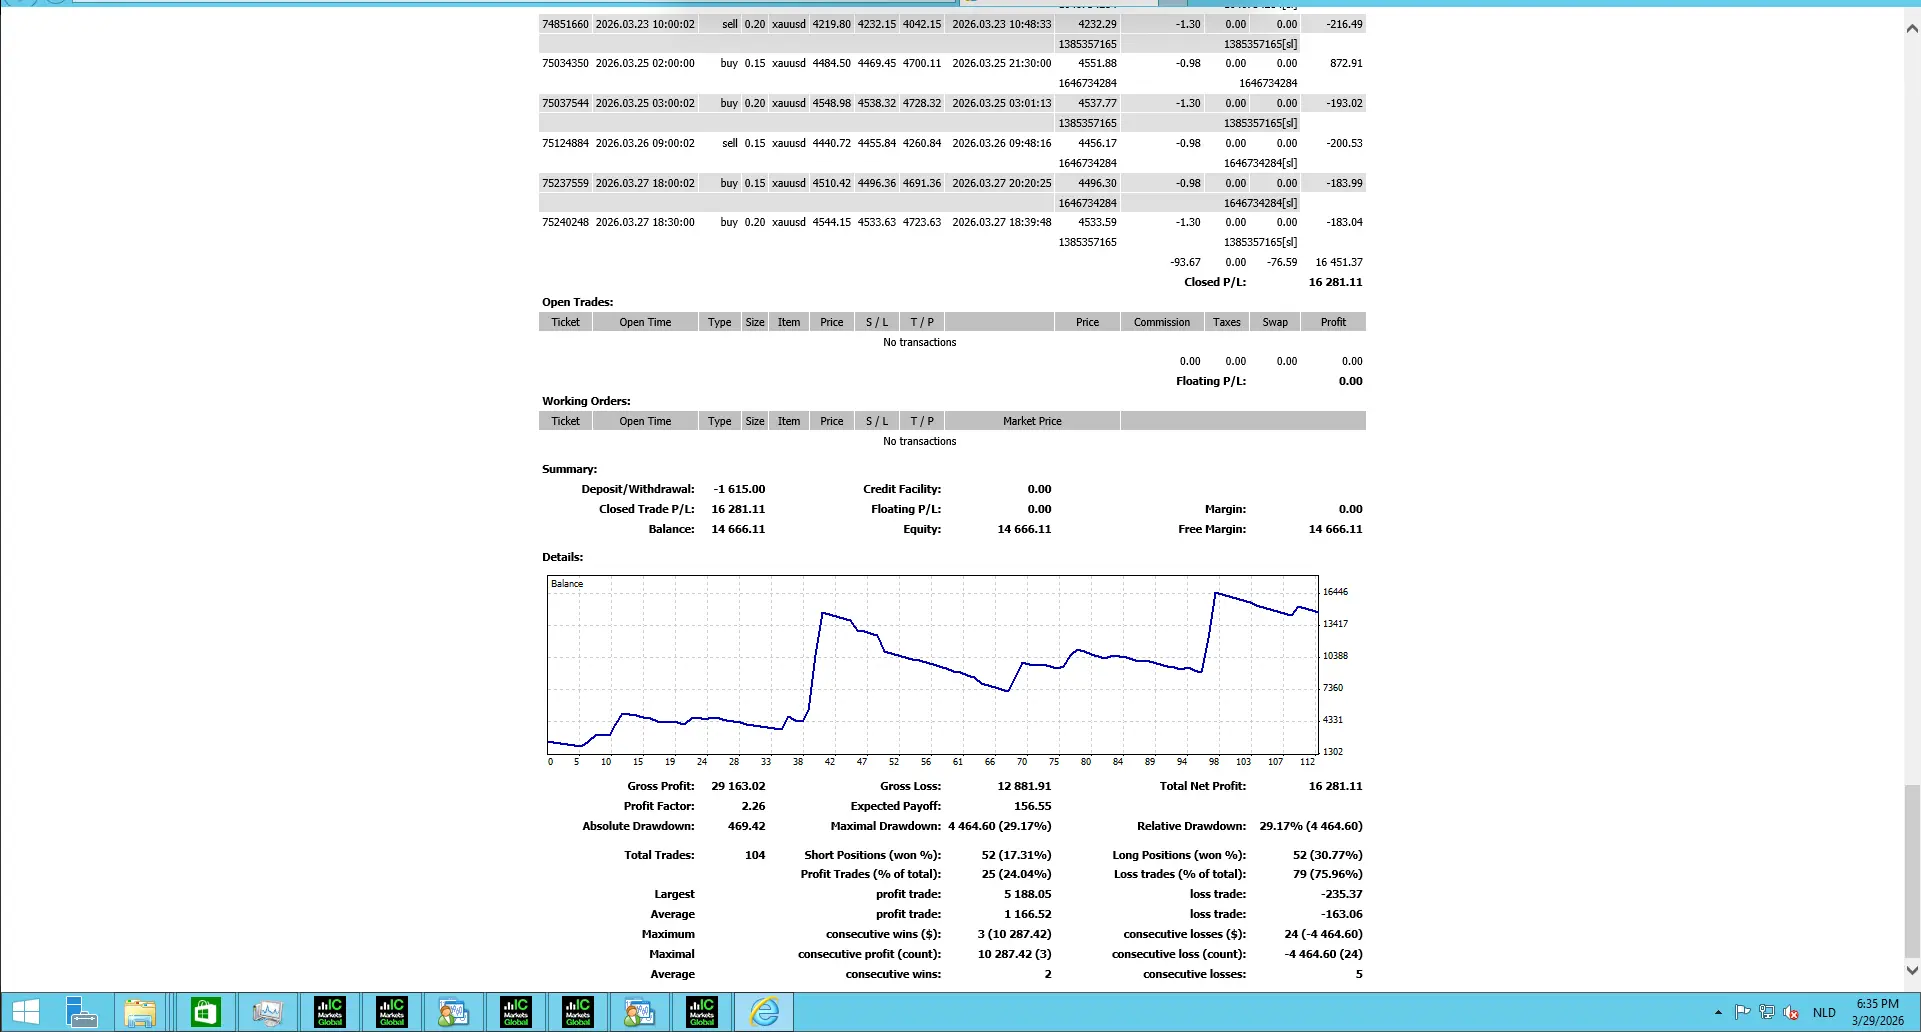Click the scrollbar up arrow of the report

coord(1912,29)
